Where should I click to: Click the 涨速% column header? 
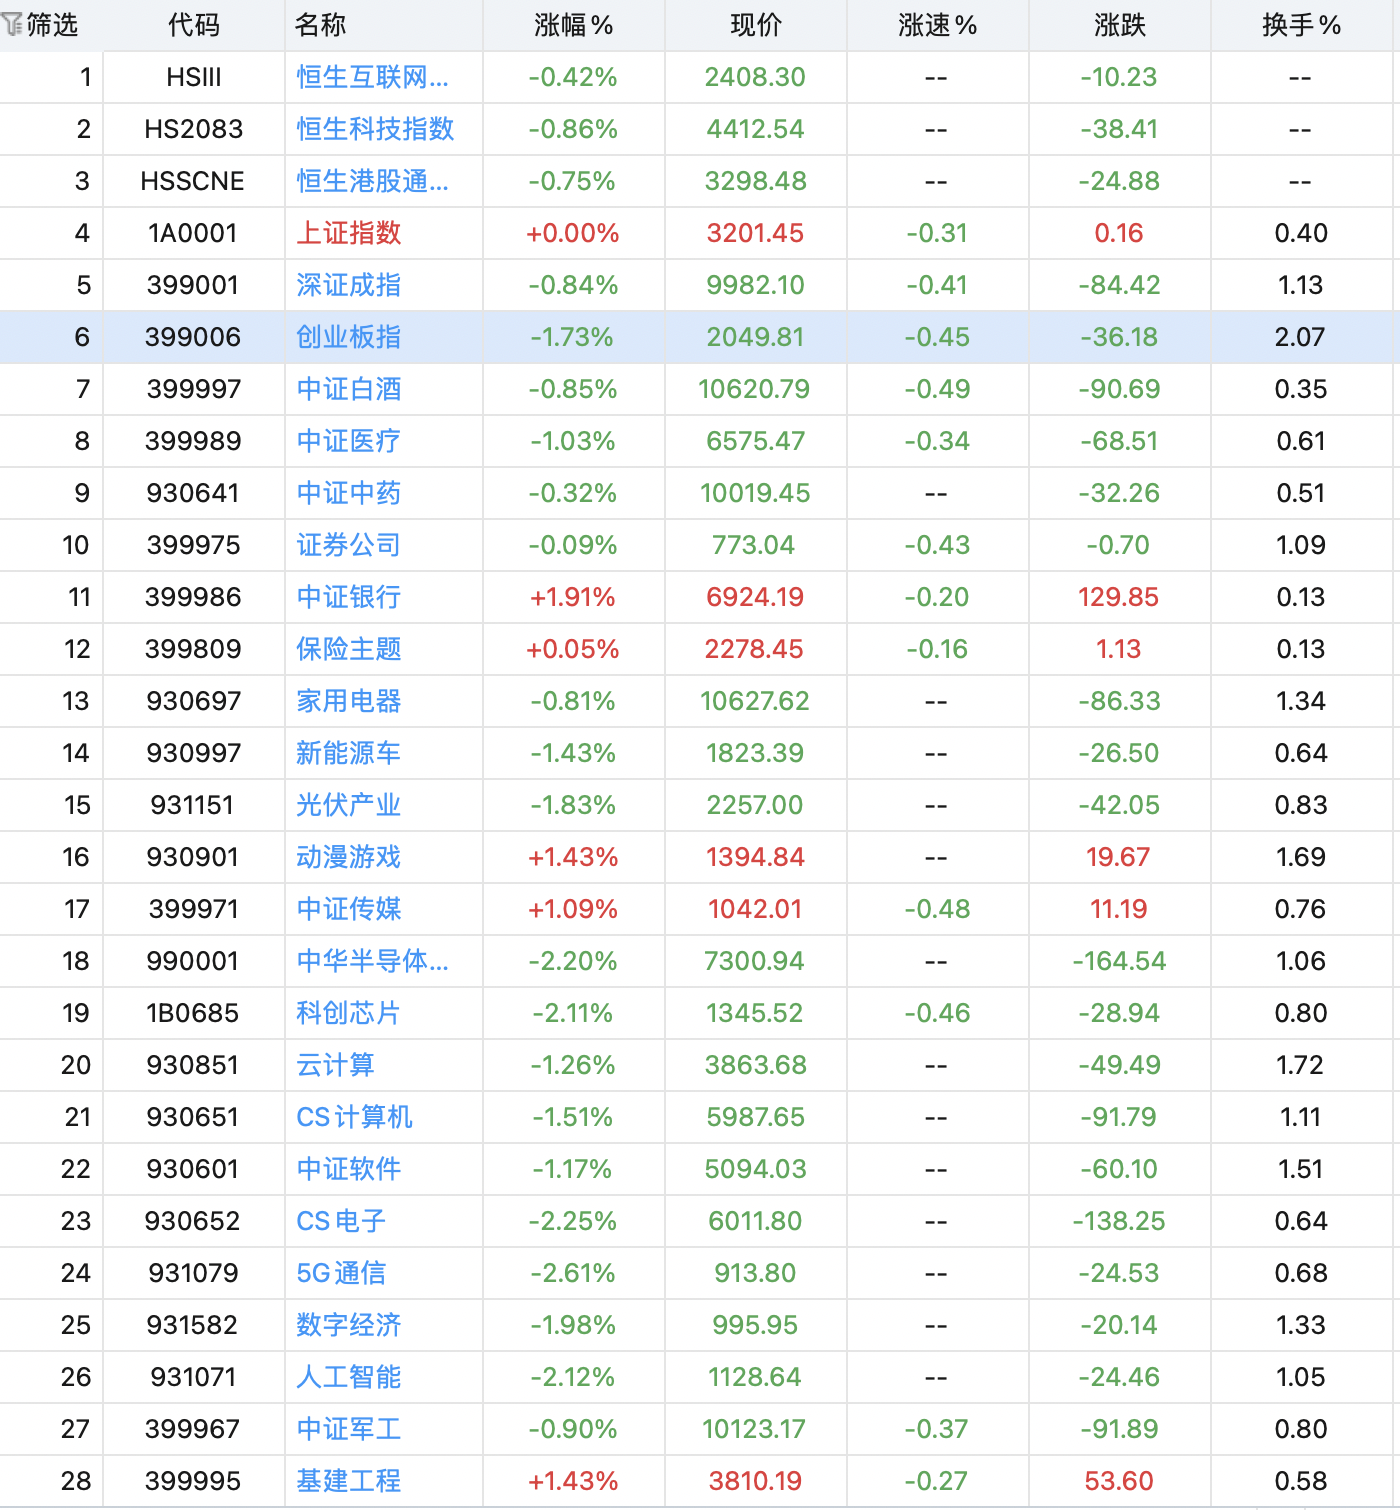pyautogui.click(x=937, y=25)
